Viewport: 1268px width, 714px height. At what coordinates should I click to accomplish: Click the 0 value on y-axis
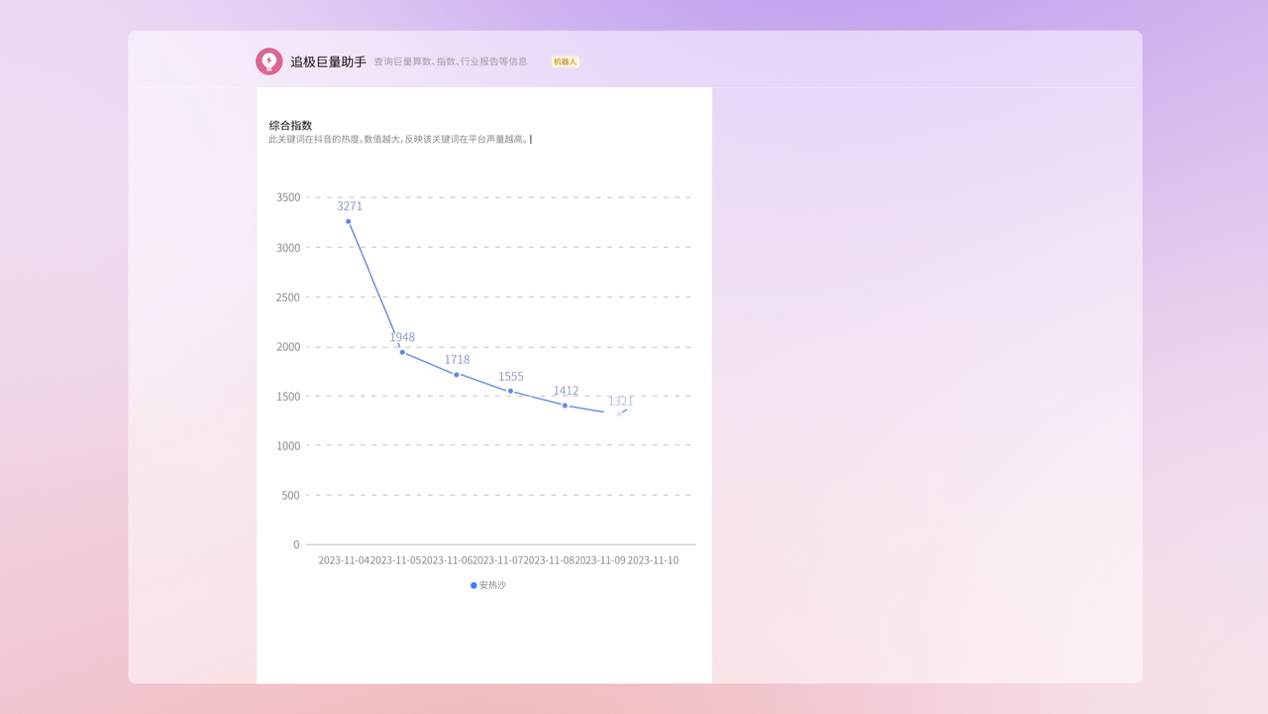click(296, 545)
